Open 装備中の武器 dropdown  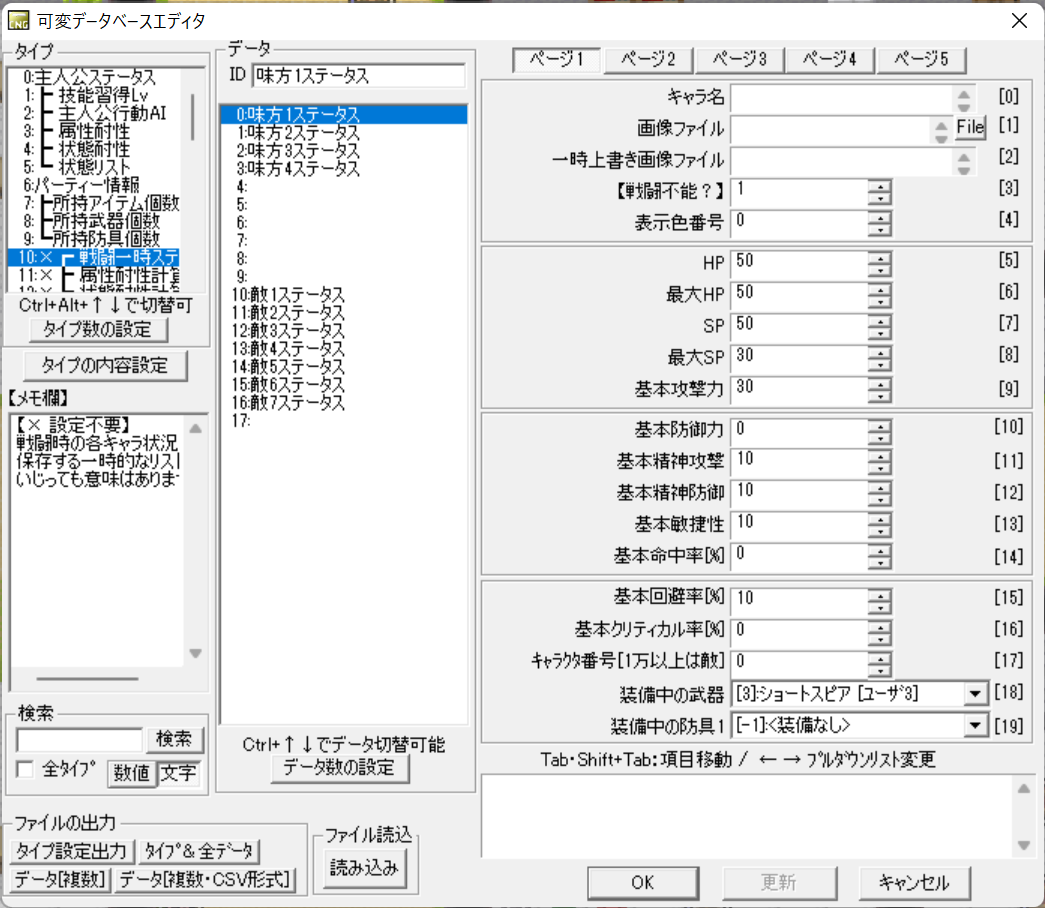pos(975,694)
